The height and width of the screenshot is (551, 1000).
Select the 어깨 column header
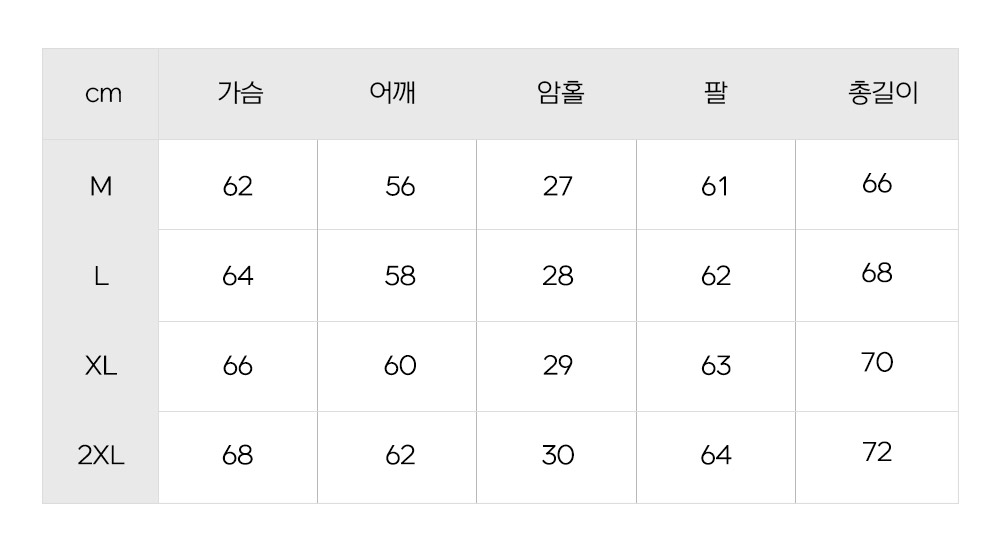pos(393,93)
